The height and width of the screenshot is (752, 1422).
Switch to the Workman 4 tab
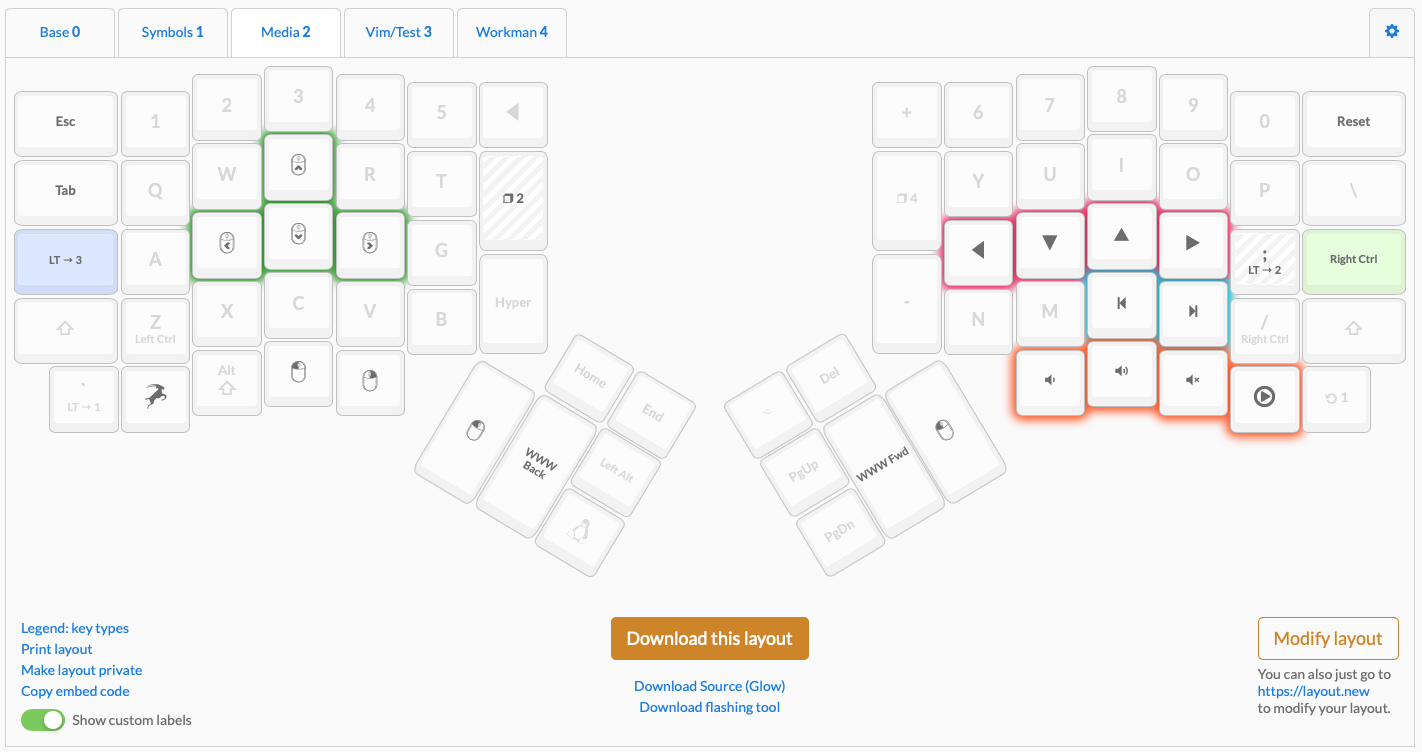click(x=511, y=32)
